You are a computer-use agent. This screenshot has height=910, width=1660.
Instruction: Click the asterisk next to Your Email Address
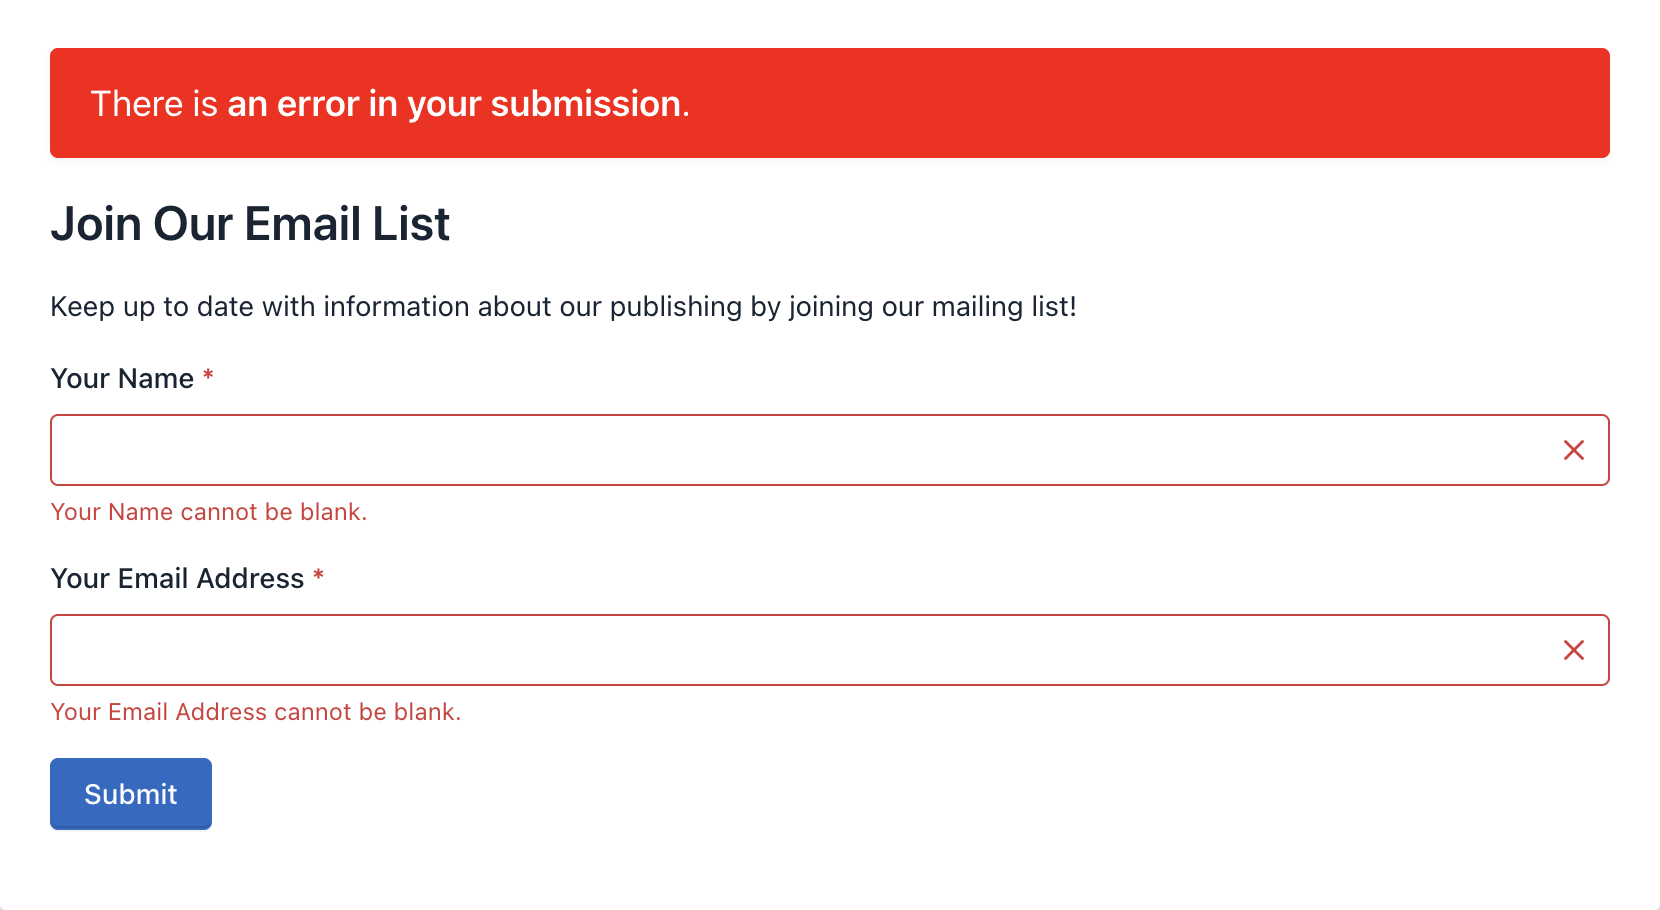pyautogui.click(x=319, y=578)
